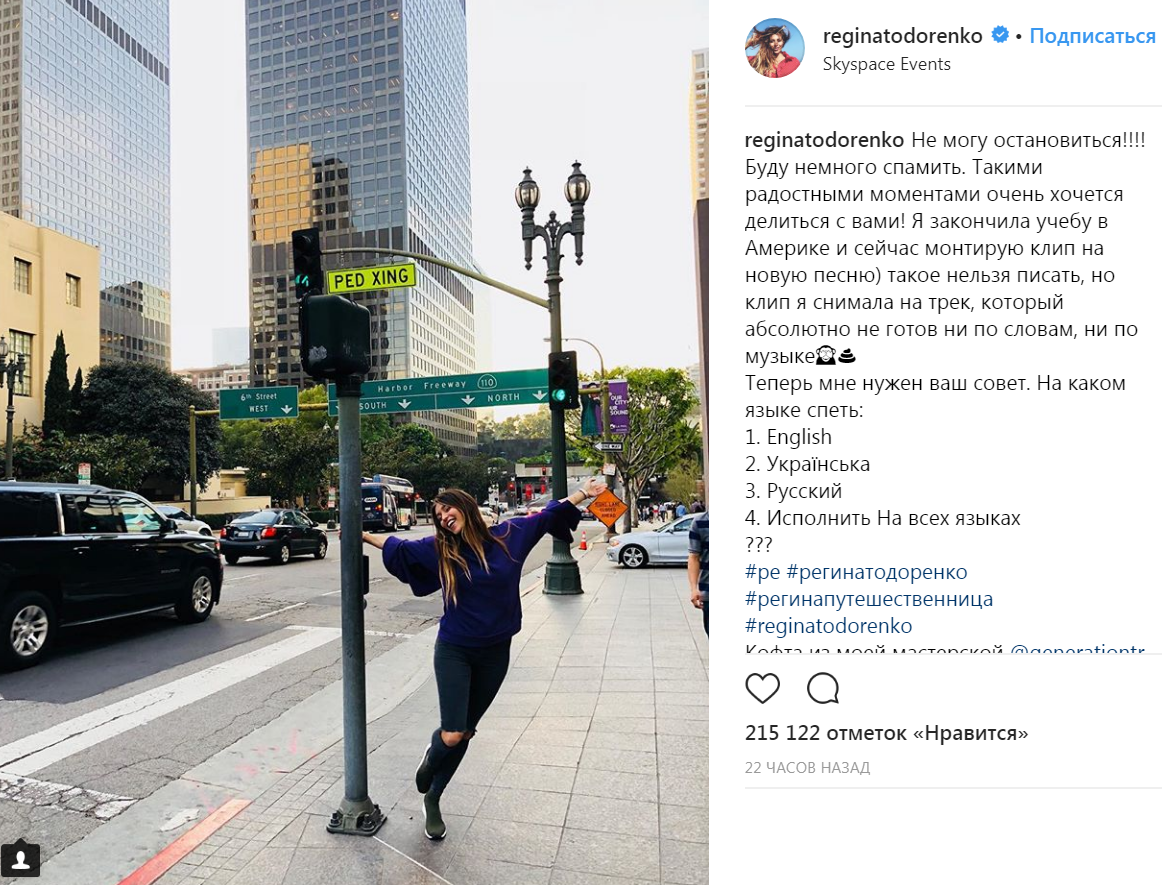Screen dimensions: 1162x885
Task: Follow the account via Подписаться
Action: coord(1092,36)
